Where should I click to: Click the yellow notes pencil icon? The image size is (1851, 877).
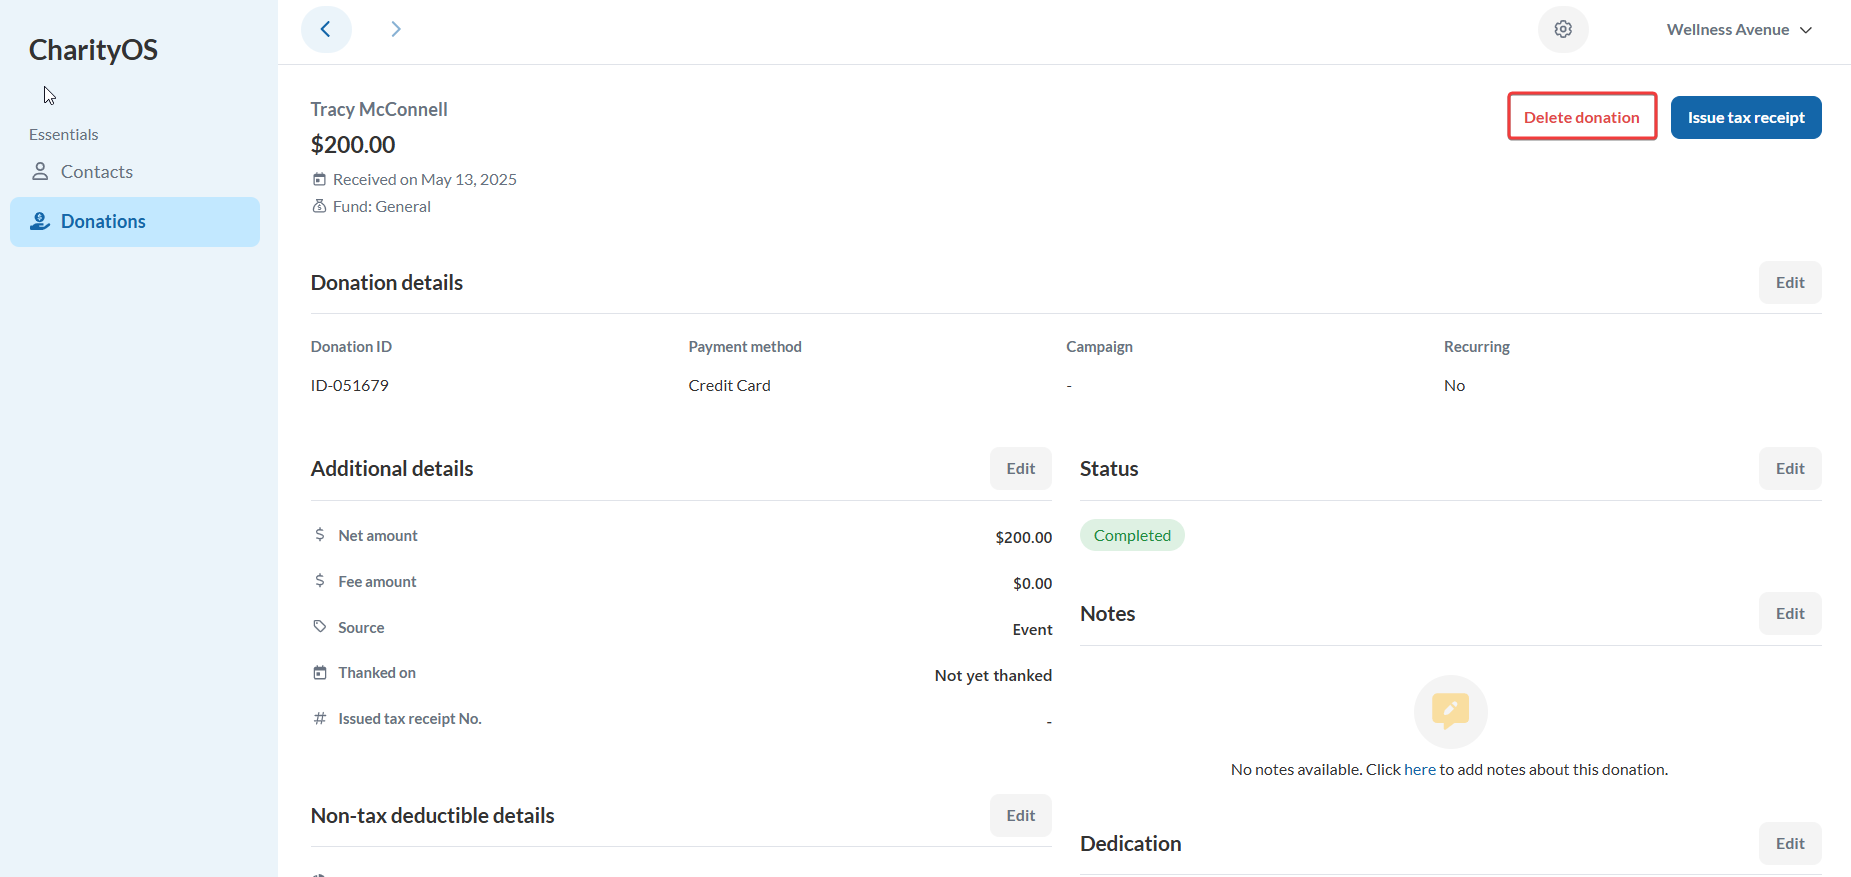(1450, 711)
